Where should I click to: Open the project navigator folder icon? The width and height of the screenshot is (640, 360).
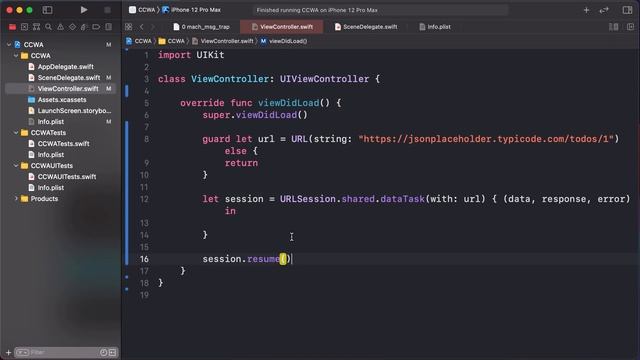pos(12,27)
